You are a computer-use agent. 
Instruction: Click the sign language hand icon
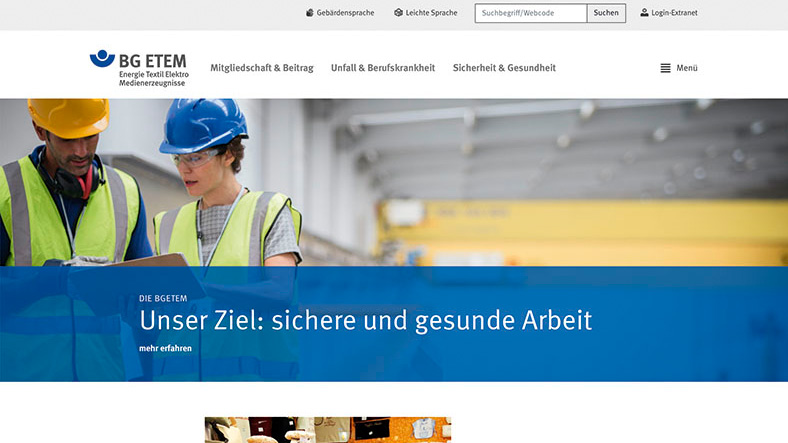(x=310, y=13)
